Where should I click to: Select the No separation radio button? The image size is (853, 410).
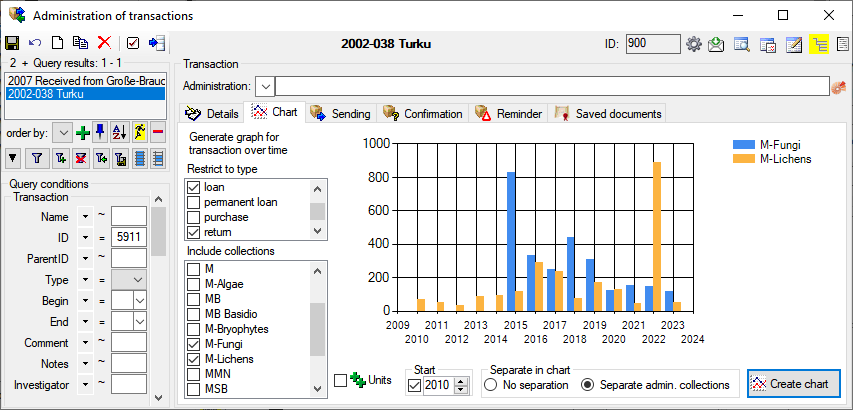[x=490, y=385]
